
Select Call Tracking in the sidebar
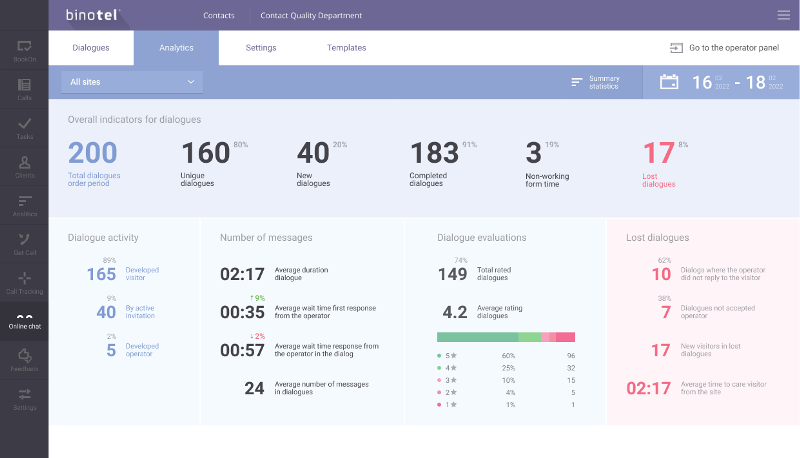[x=24, y=282]
